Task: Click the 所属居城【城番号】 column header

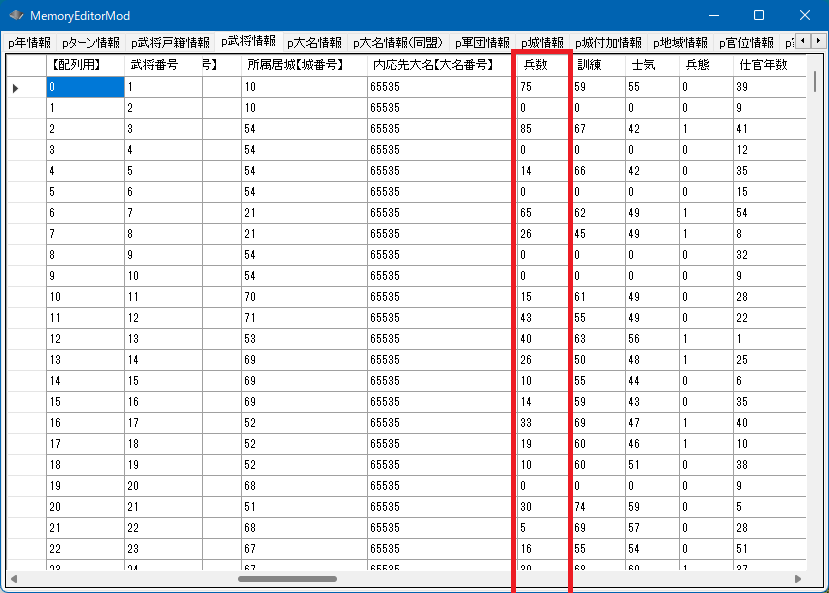Action: tap(295, 64)
